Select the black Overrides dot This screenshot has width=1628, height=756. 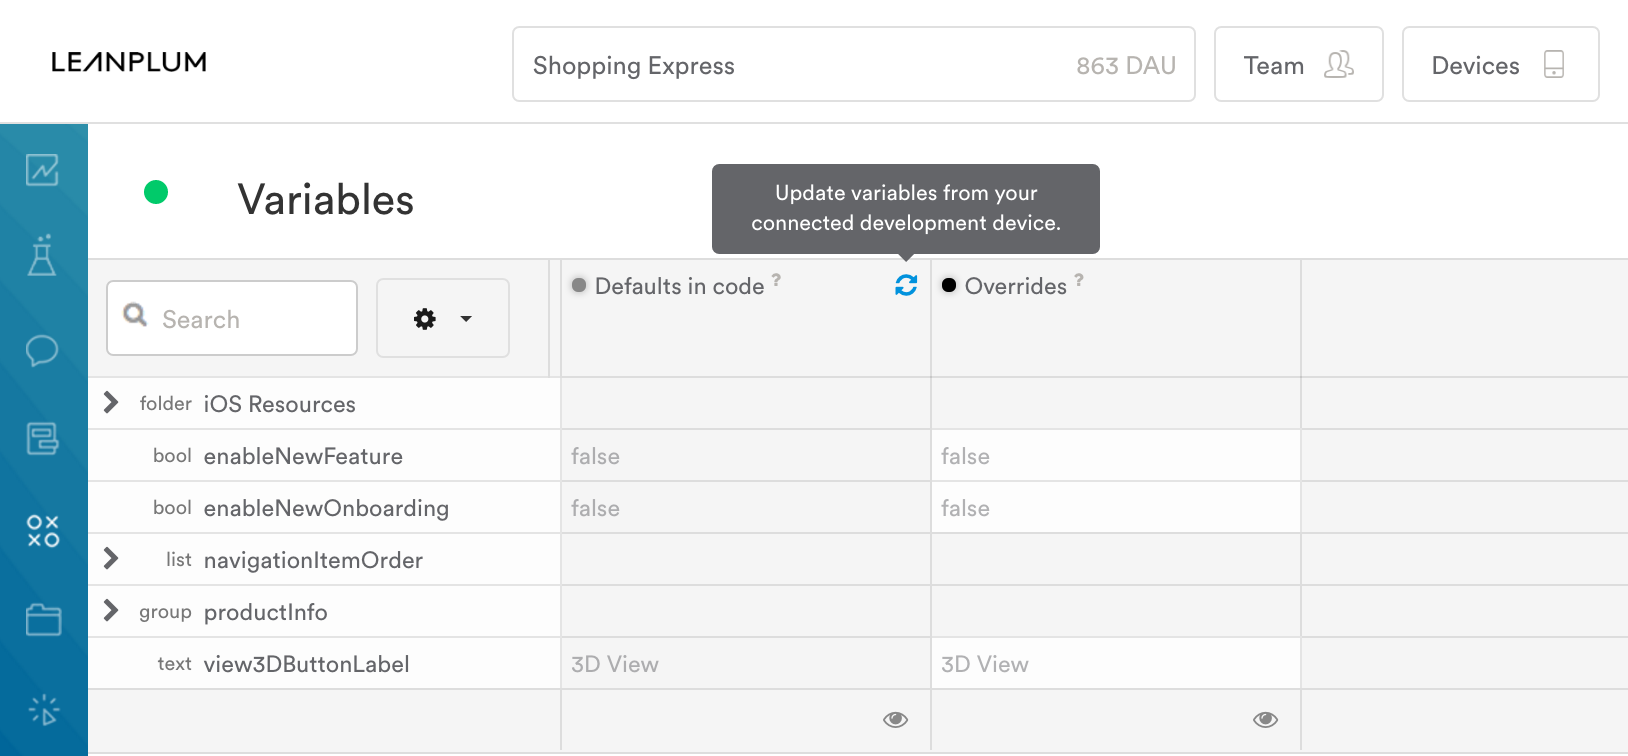[949, 285]
